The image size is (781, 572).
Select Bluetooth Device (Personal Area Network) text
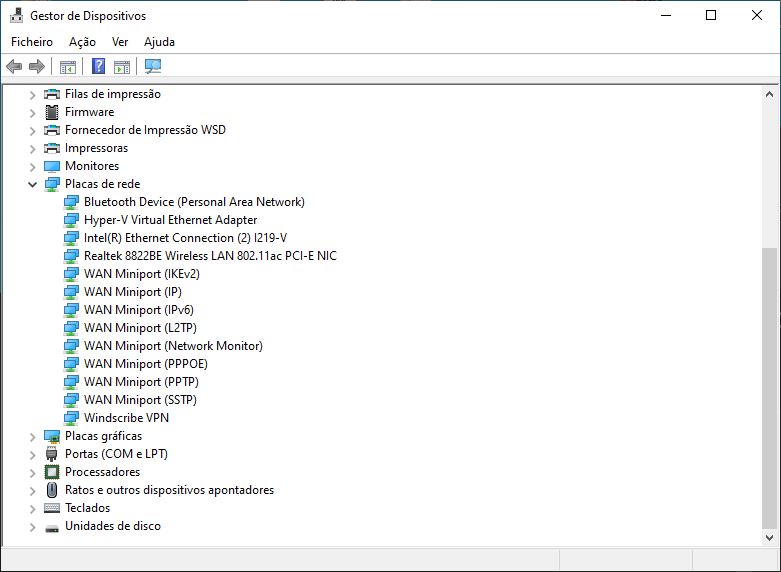pyautogui.click(x=194, y=202)
